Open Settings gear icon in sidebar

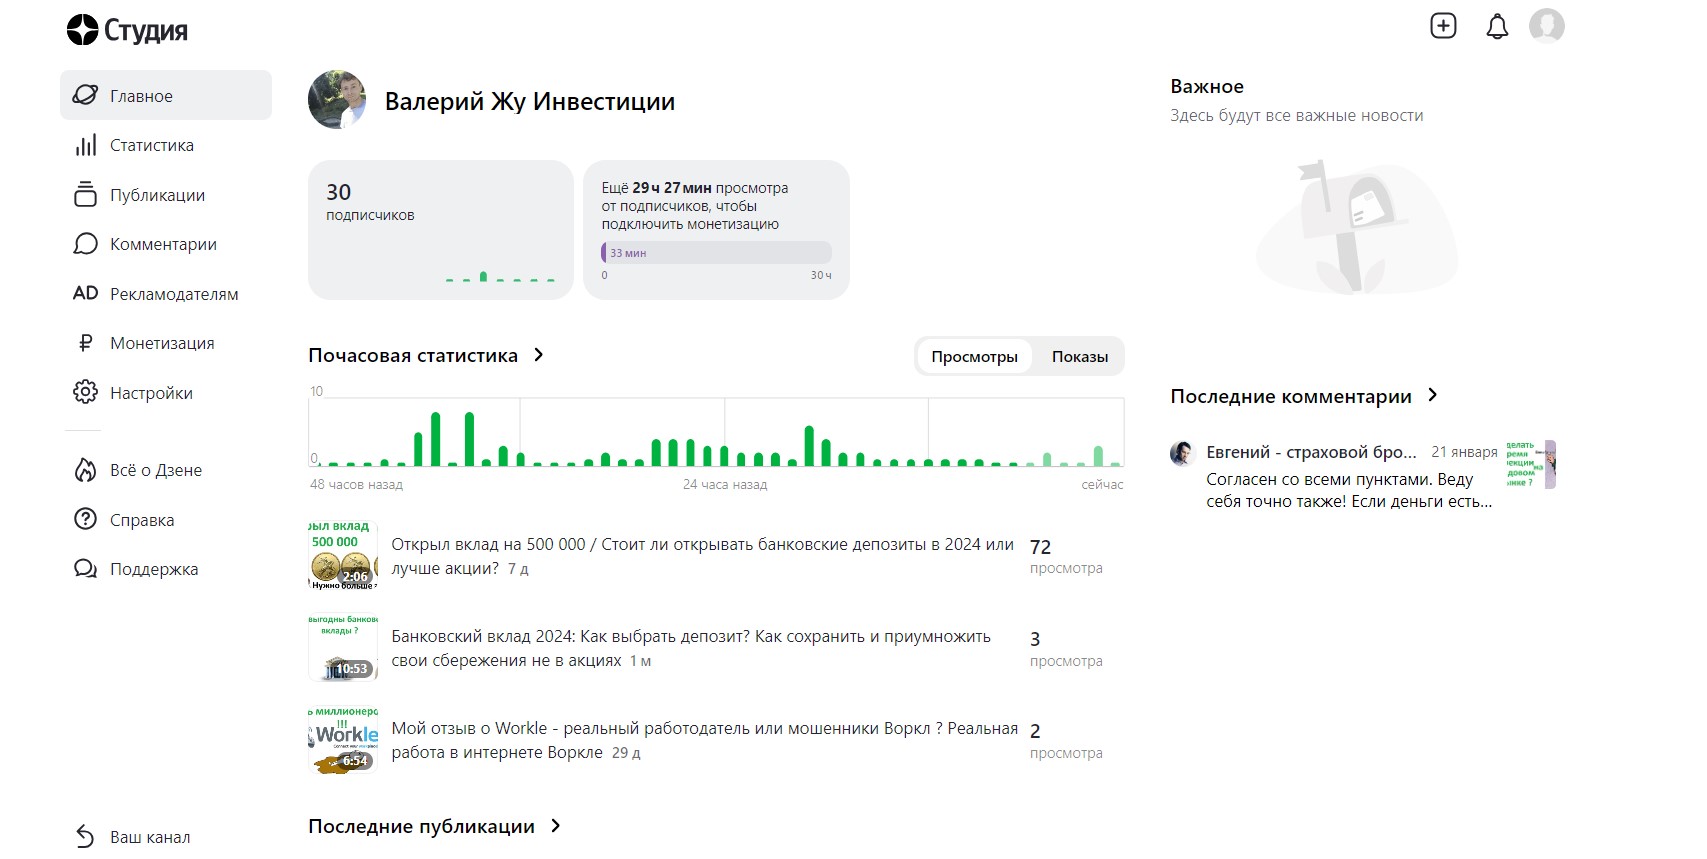point(86,393)
